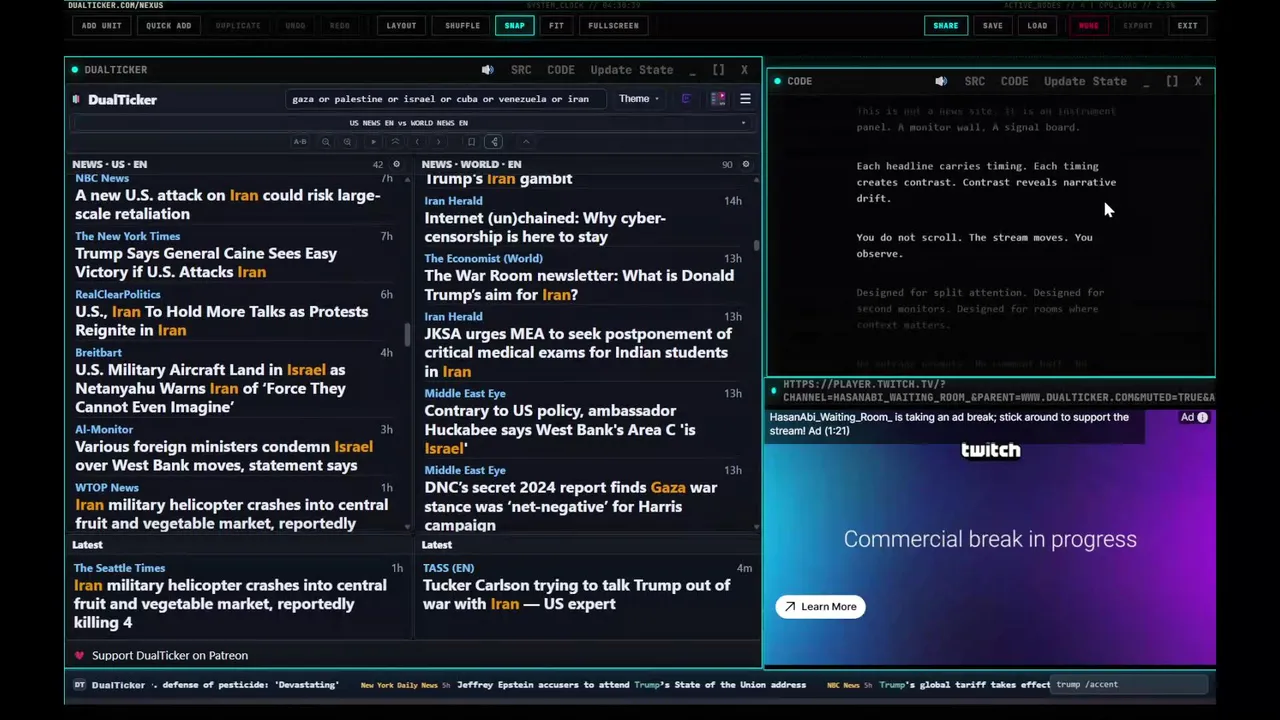Mute the CODE panel with its speaker icon
Image resolution: width=1280 pixels, height=720 pixels.
(x=941, y=81)
